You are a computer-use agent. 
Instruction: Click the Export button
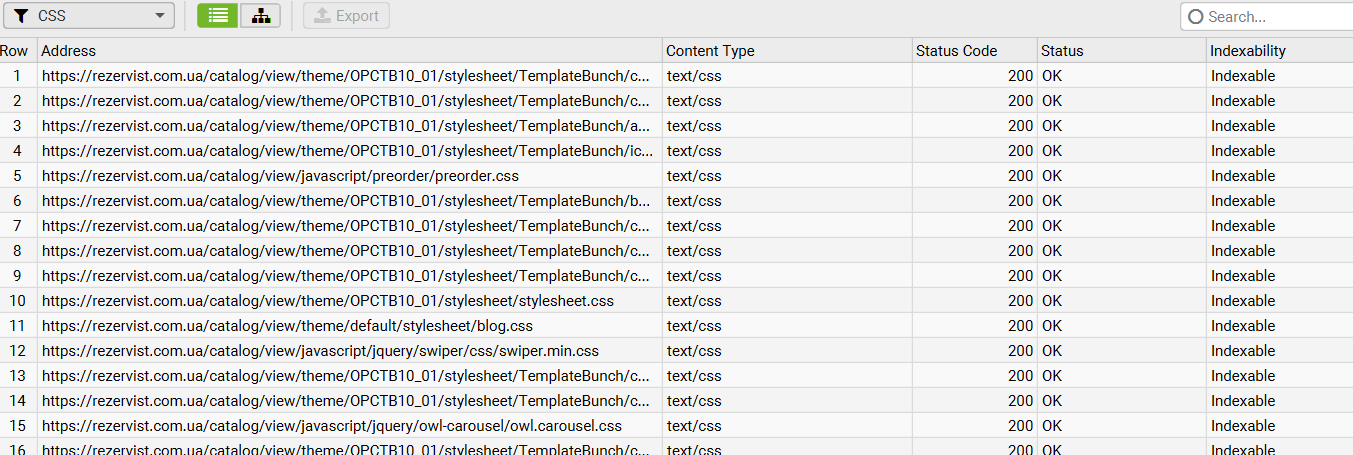[346, 16]
